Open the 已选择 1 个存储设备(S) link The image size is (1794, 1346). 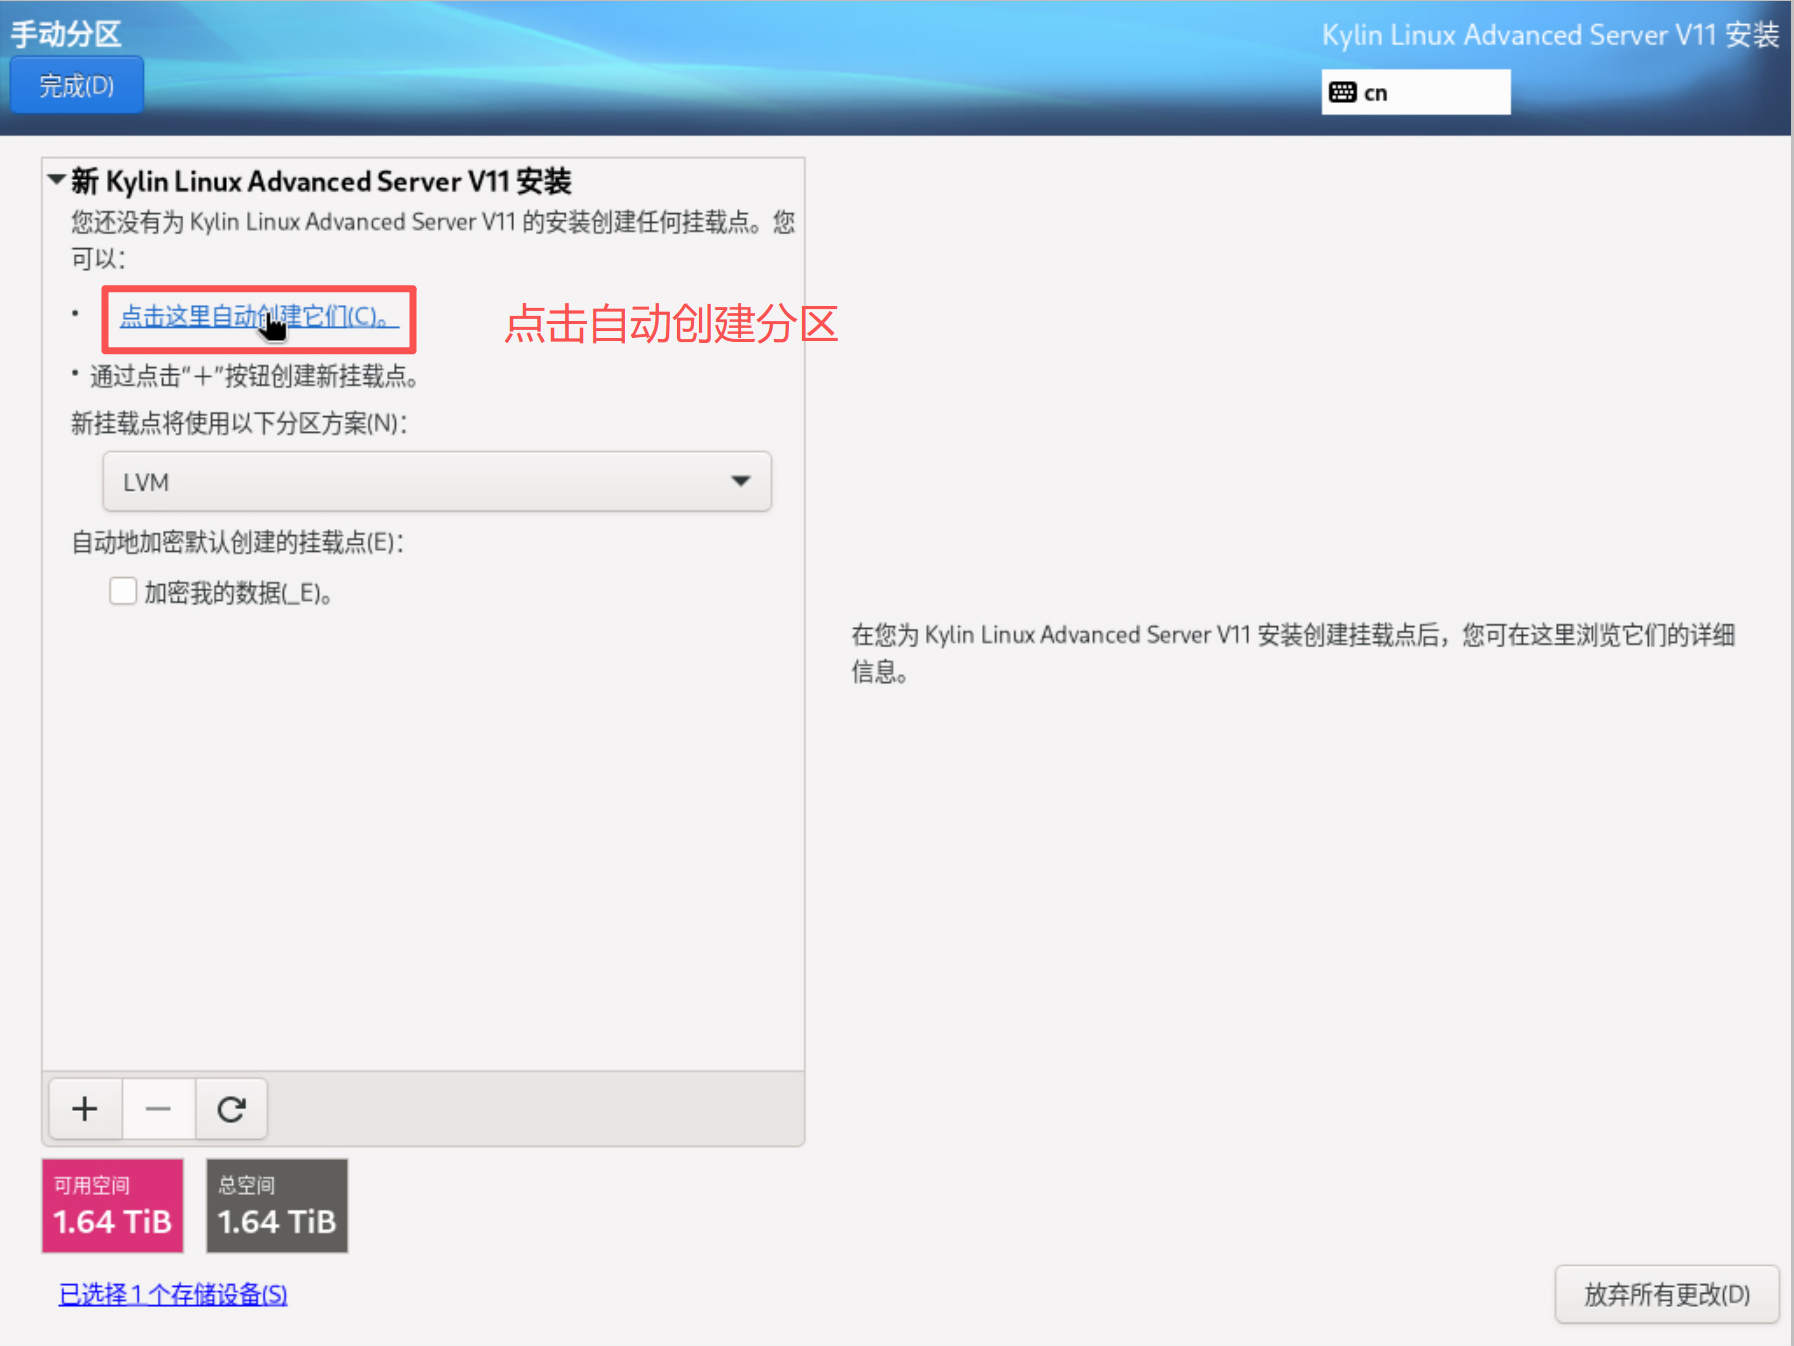[173, 1294]
